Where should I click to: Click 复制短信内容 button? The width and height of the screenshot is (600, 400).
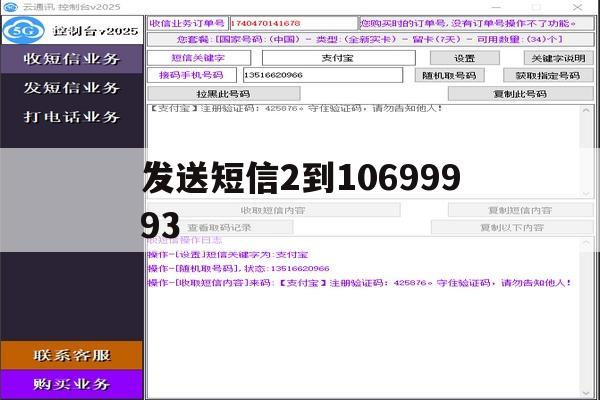click(520, 210)
